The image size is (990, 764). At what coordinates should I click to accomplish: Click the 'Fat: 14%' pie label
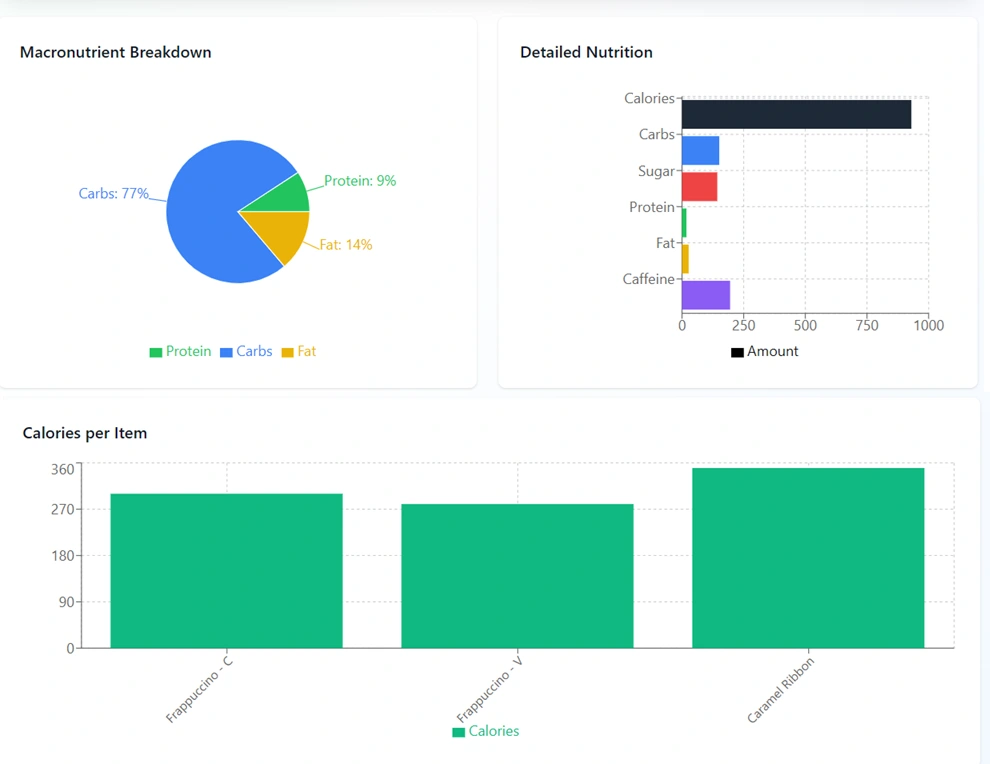pos(346,245)
